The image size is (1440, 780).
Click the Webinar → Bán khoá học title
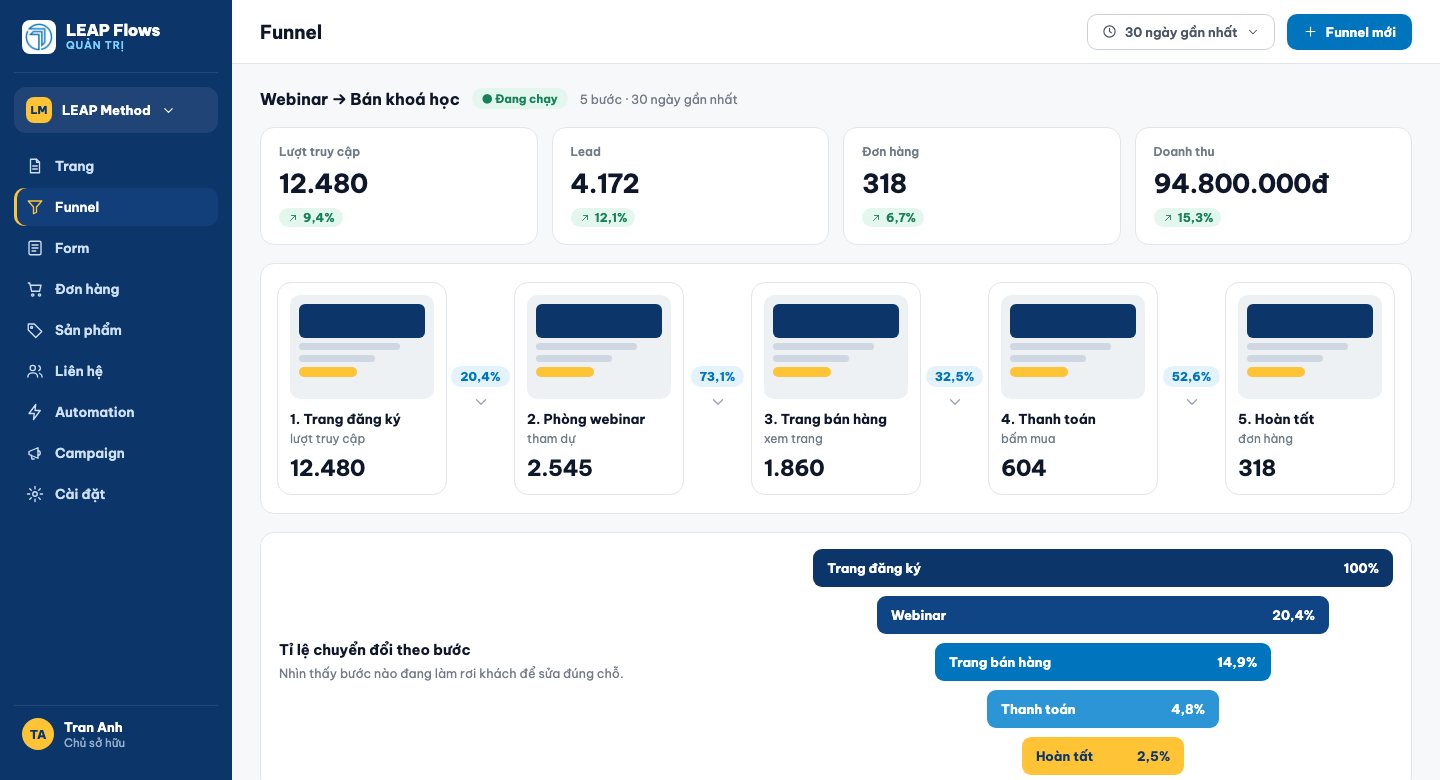pos(360,99)
